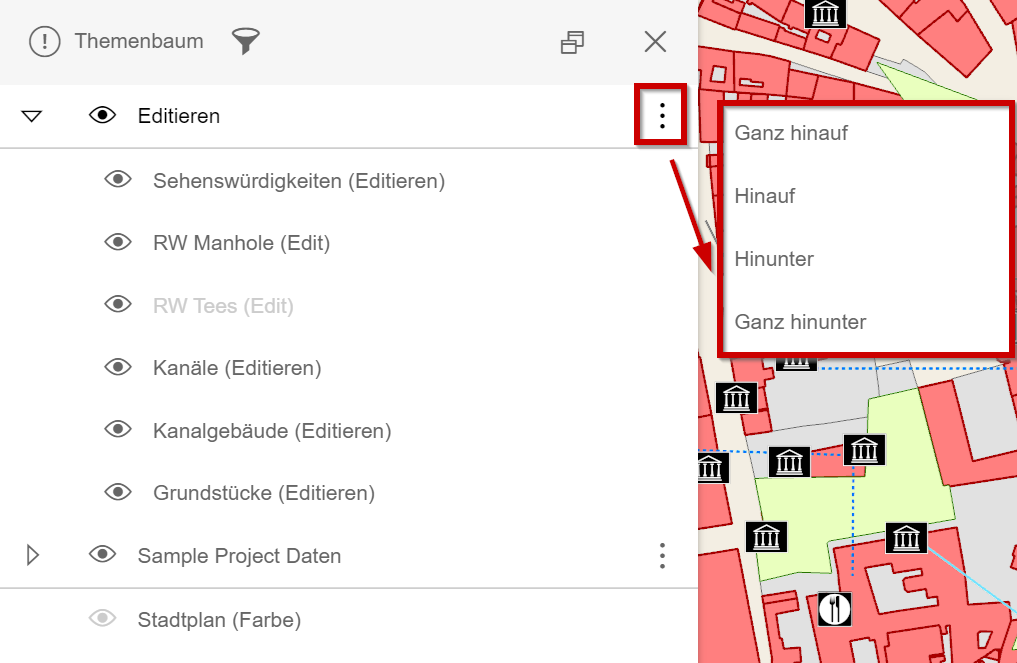Hide the Sehenswürdigkeiten (Editieren) layer
Viewport: 1017px width, 663px height.
point(117,179)
